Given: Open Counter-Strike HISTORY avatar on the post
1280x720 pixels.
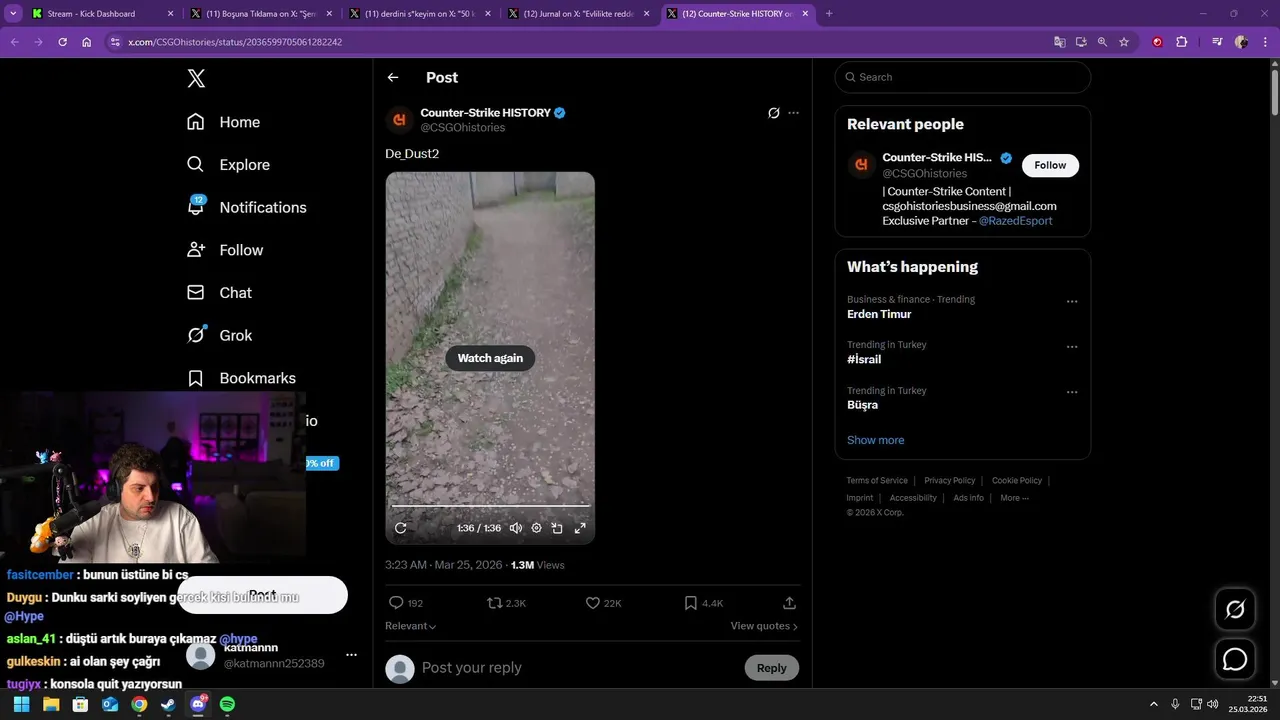Looking at the screenshot, I should (x=400, y=119).
